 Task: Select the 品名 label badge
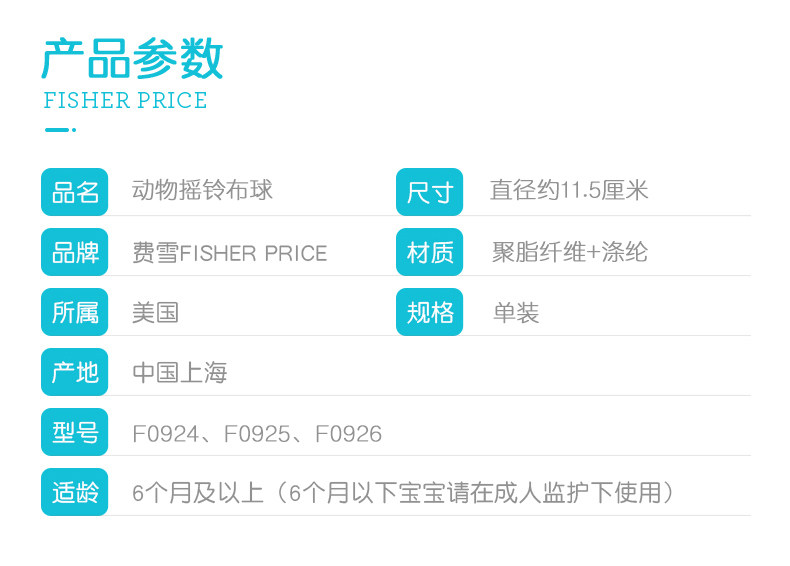(x=75, y=192)
